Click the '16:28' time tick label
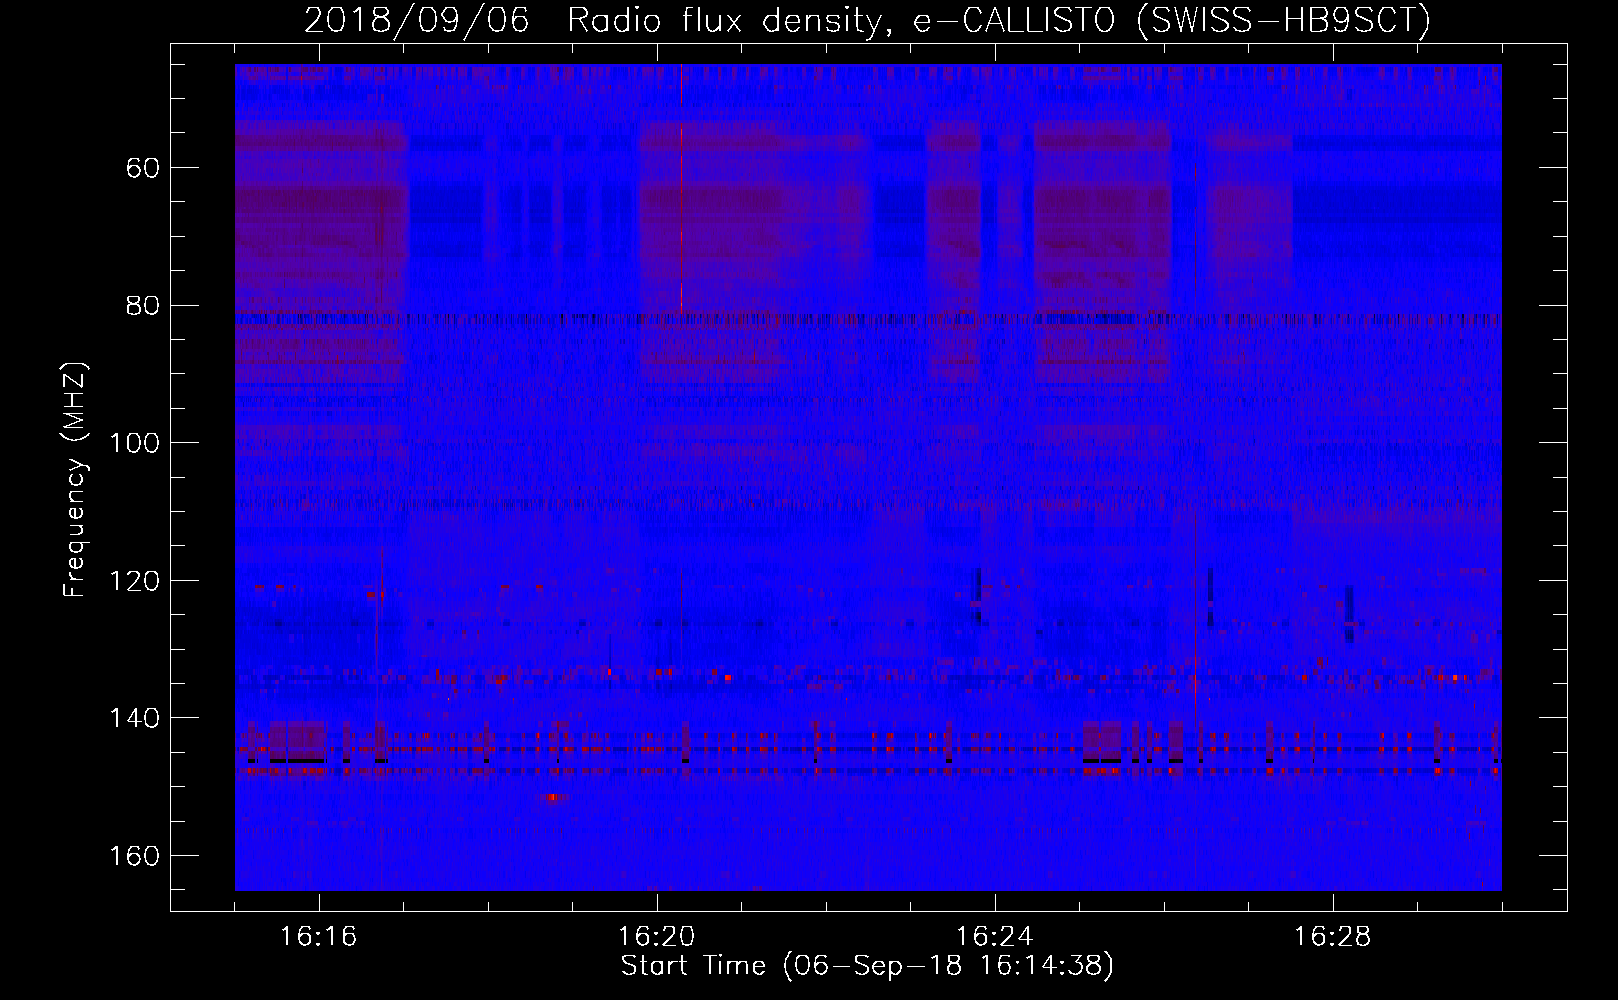 click(x=1333, y=937)
